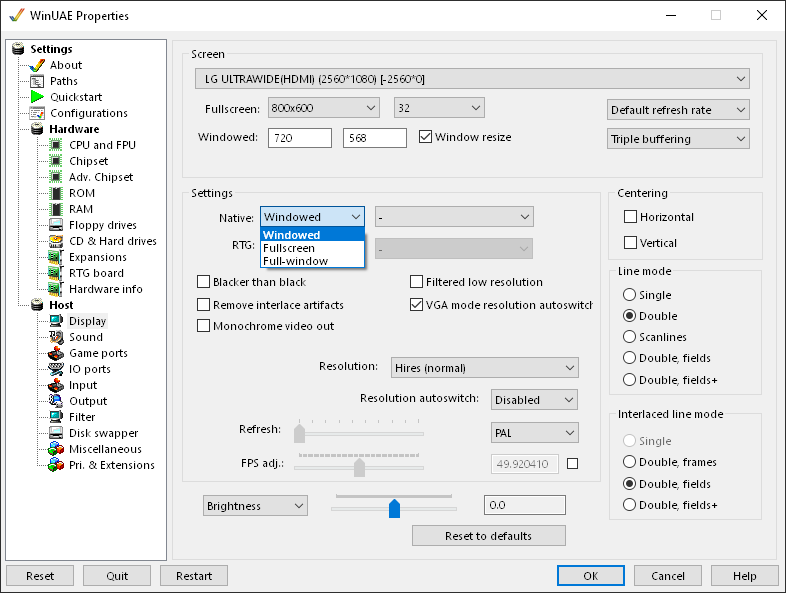This screenshot has width=786, height=593.
Task: Open the 800x600 fullscreen resolution dropdown
Action: 323,108
